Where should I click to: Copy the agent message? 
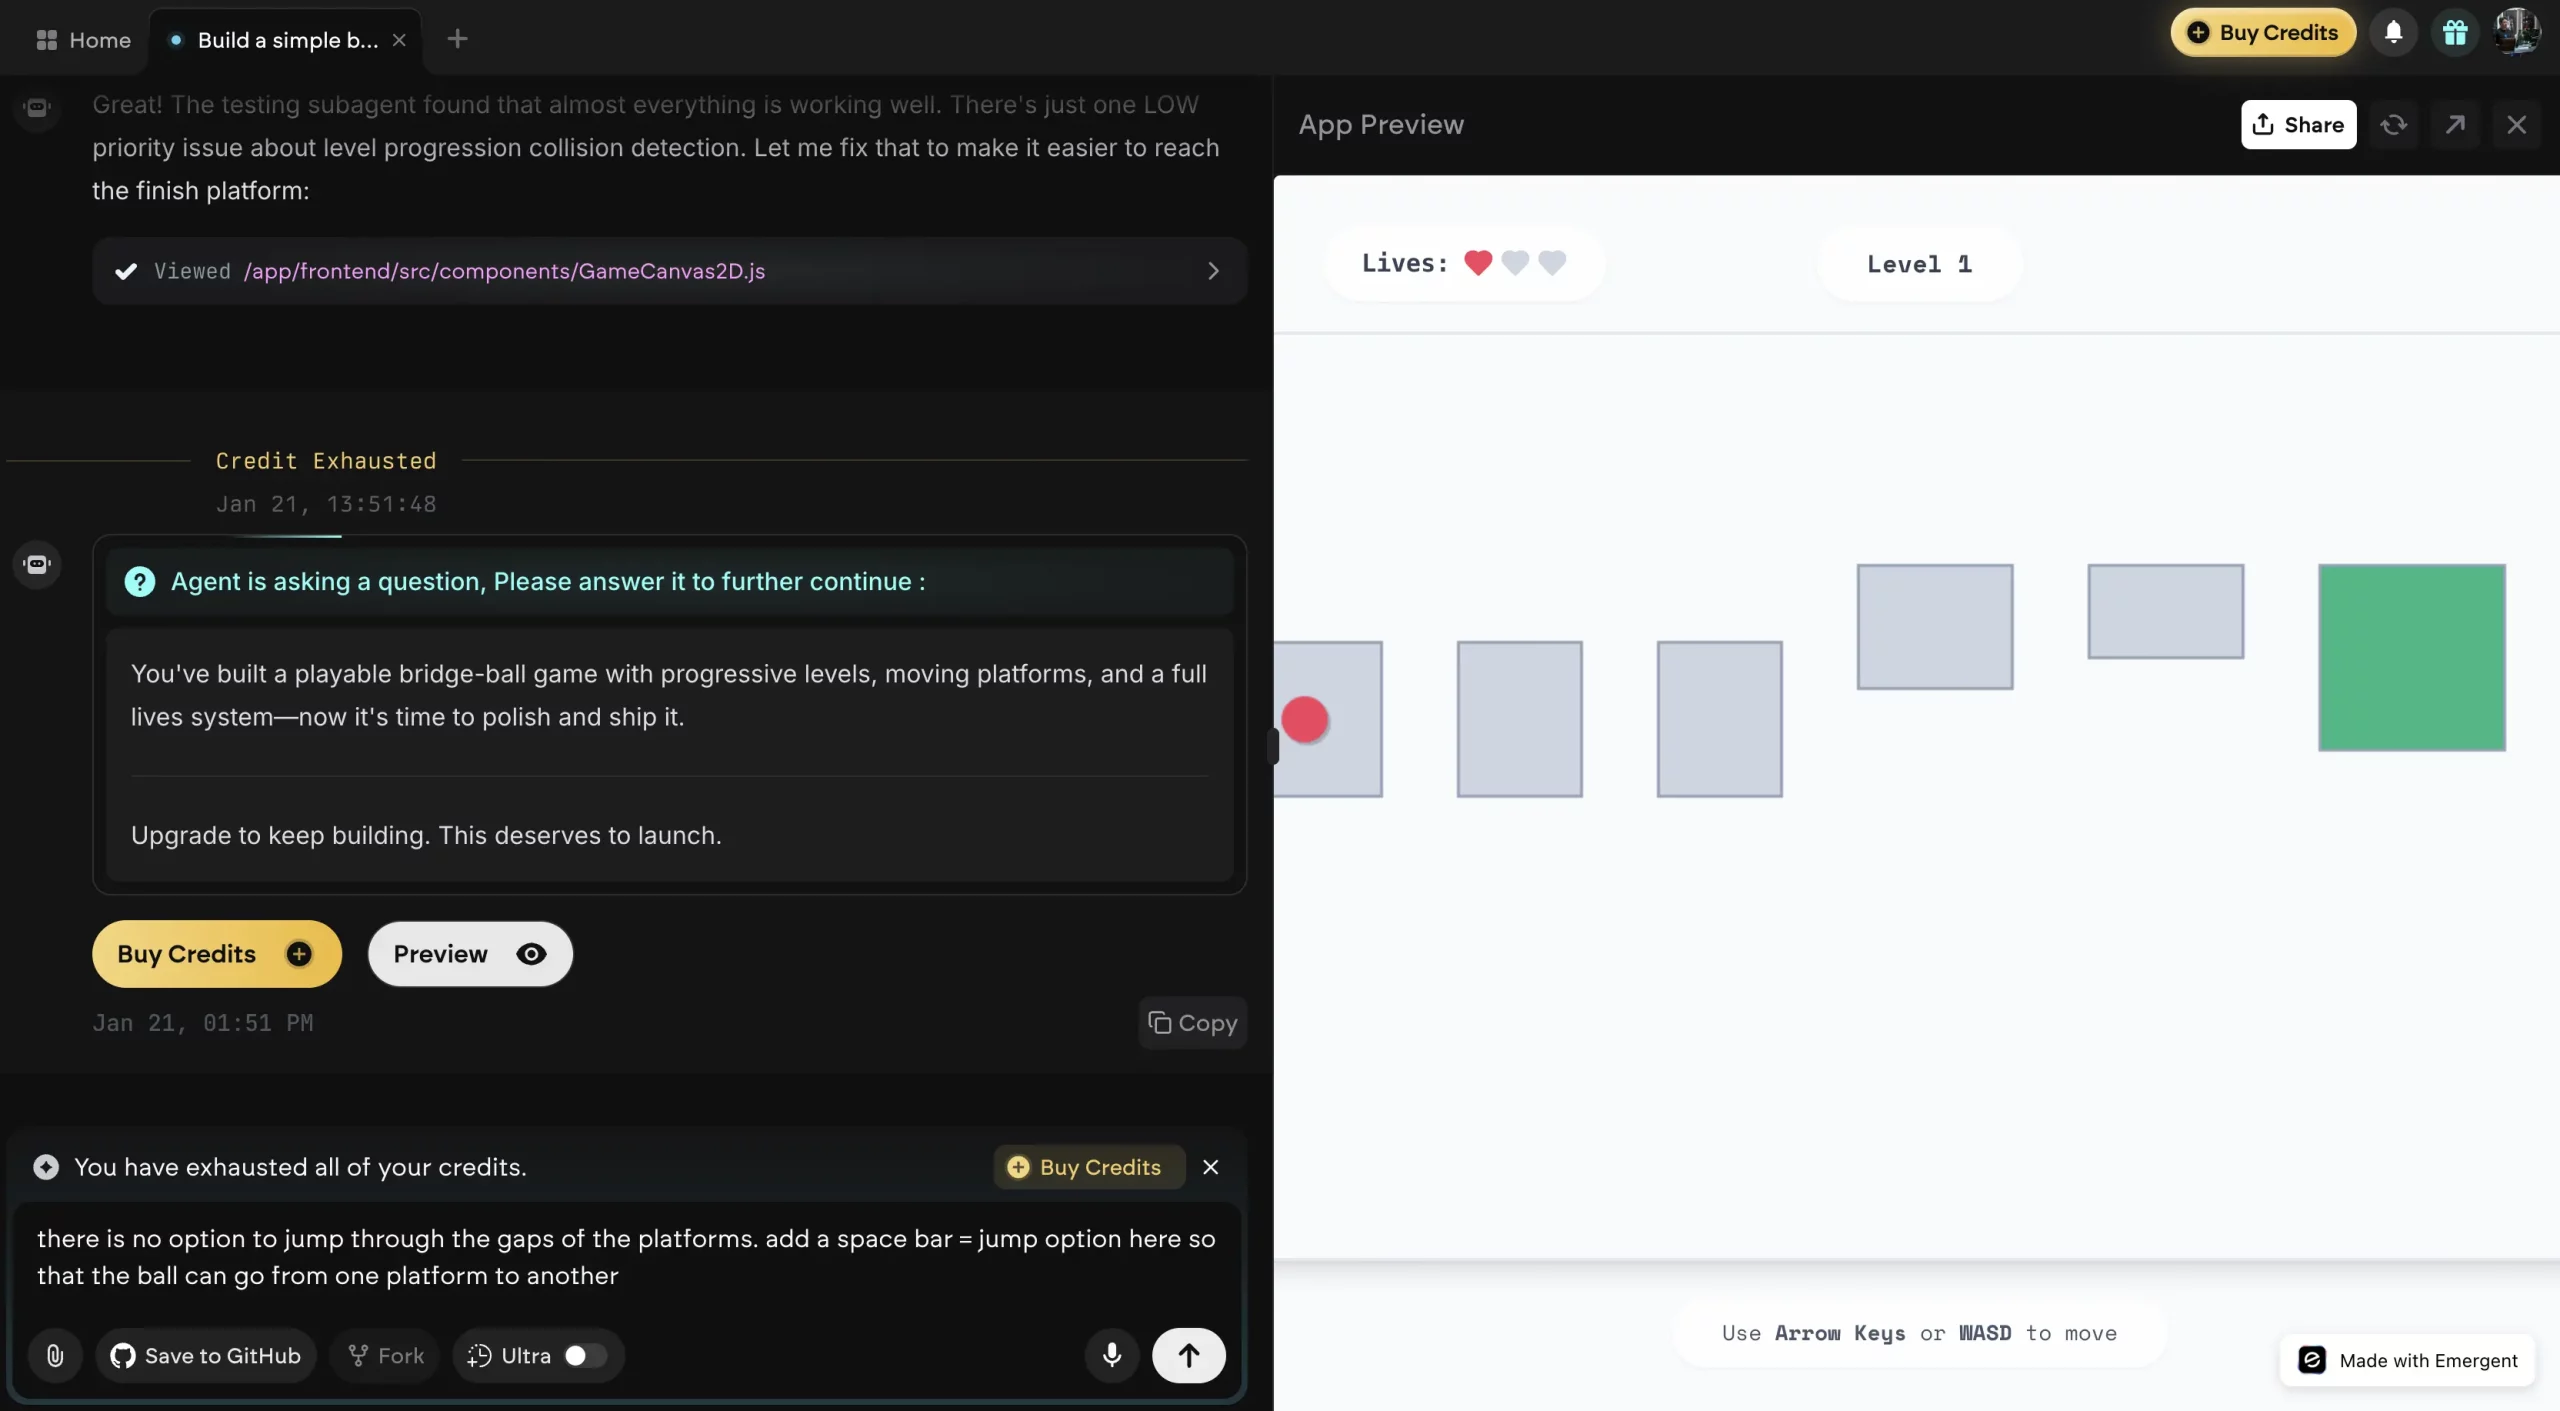[x=1192, y=1023]
